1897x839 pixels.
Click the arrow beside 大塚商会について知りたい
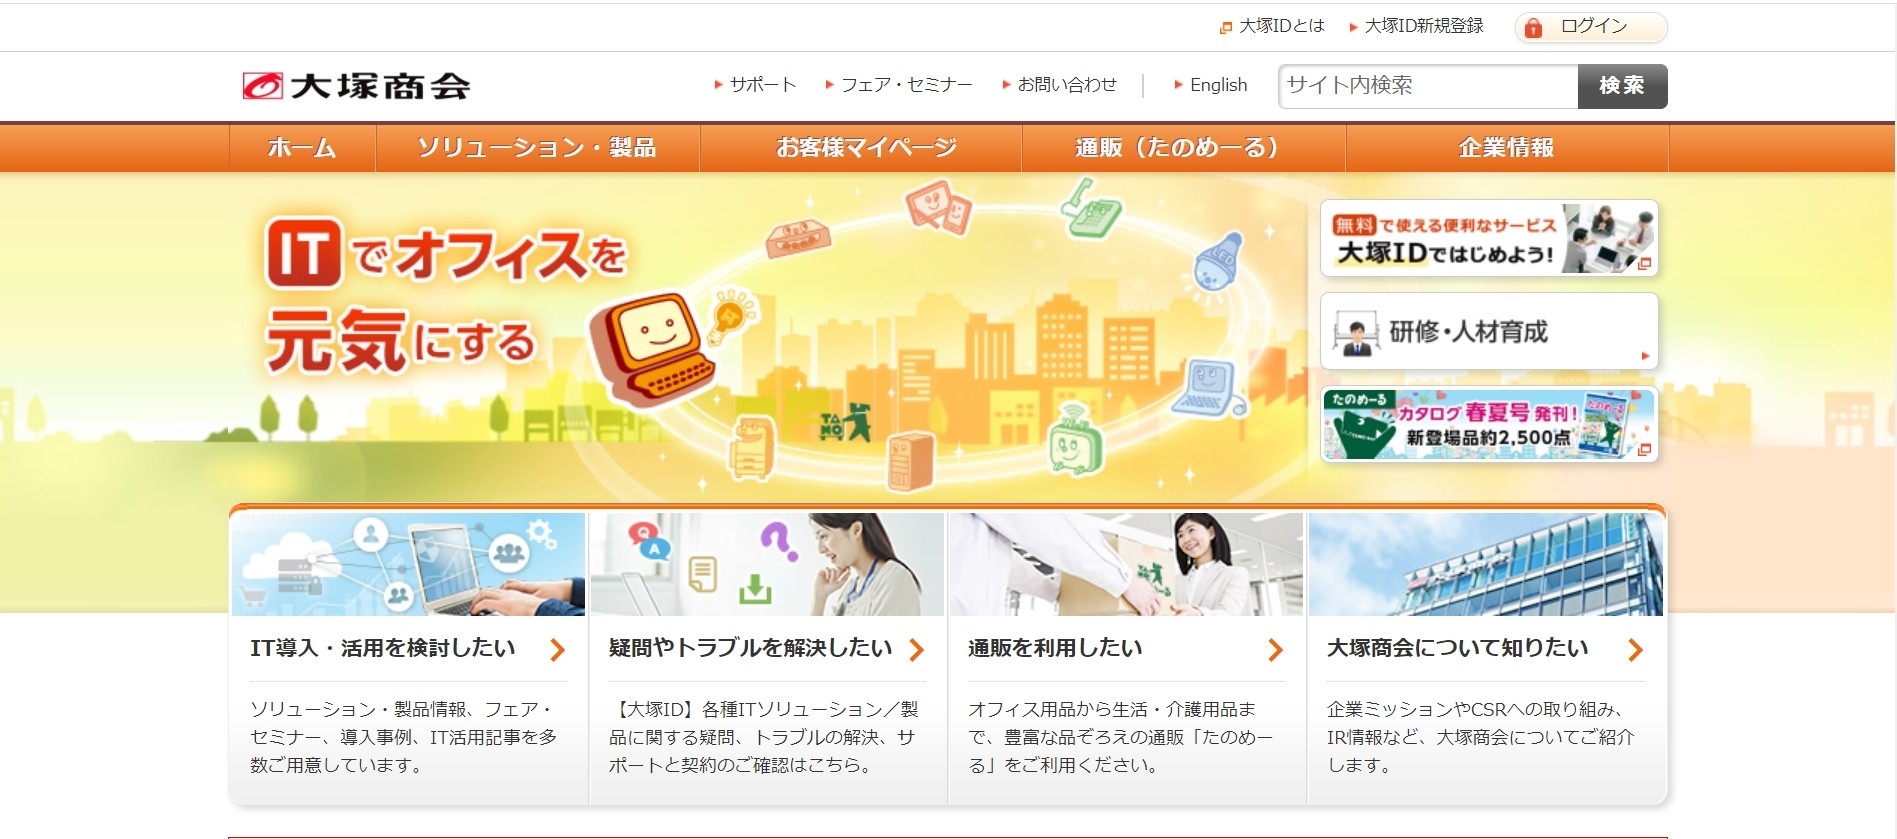point(1635,650)
